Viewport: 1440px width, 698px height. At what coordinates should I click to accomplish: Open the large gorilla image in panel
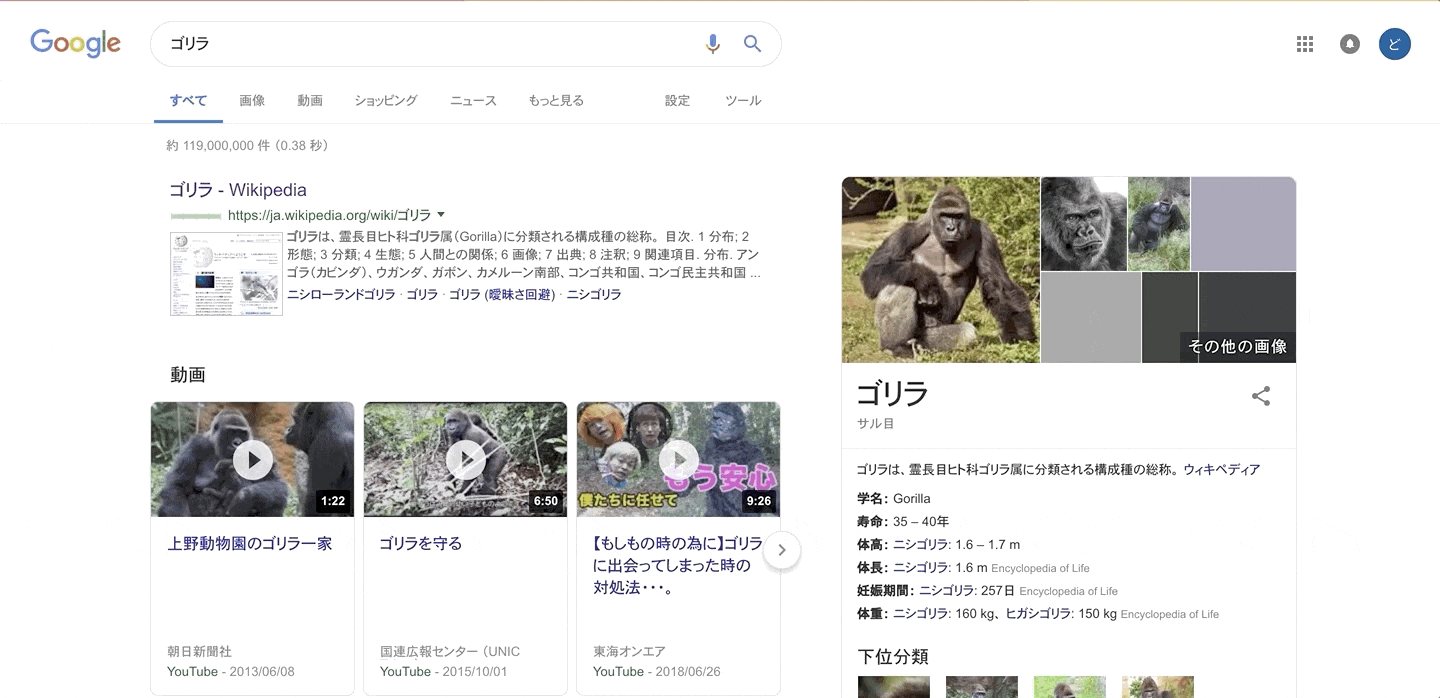[x=940, y=270]
